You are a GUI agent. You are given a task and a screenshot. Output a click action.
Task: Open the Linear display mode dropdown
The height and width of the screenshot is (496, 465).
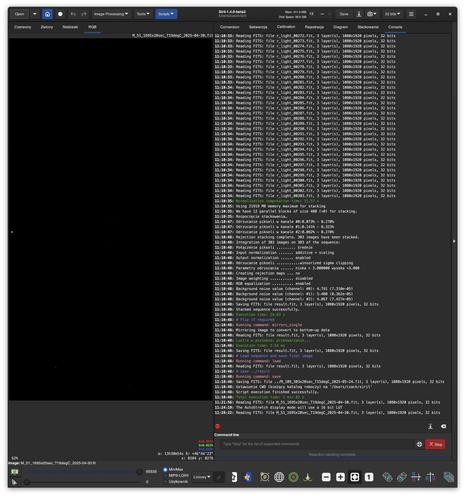click(202, 477)
